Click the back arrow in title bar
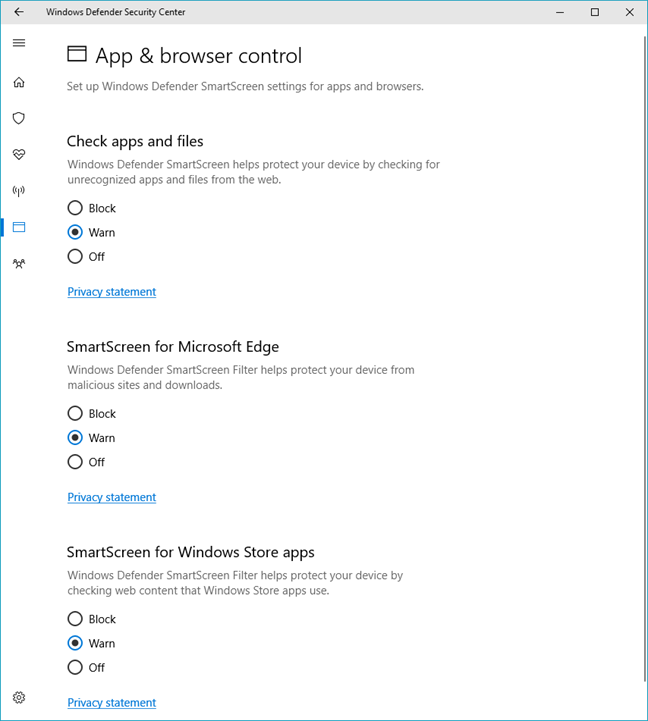648x721 pixels. (x=19, y=12)
